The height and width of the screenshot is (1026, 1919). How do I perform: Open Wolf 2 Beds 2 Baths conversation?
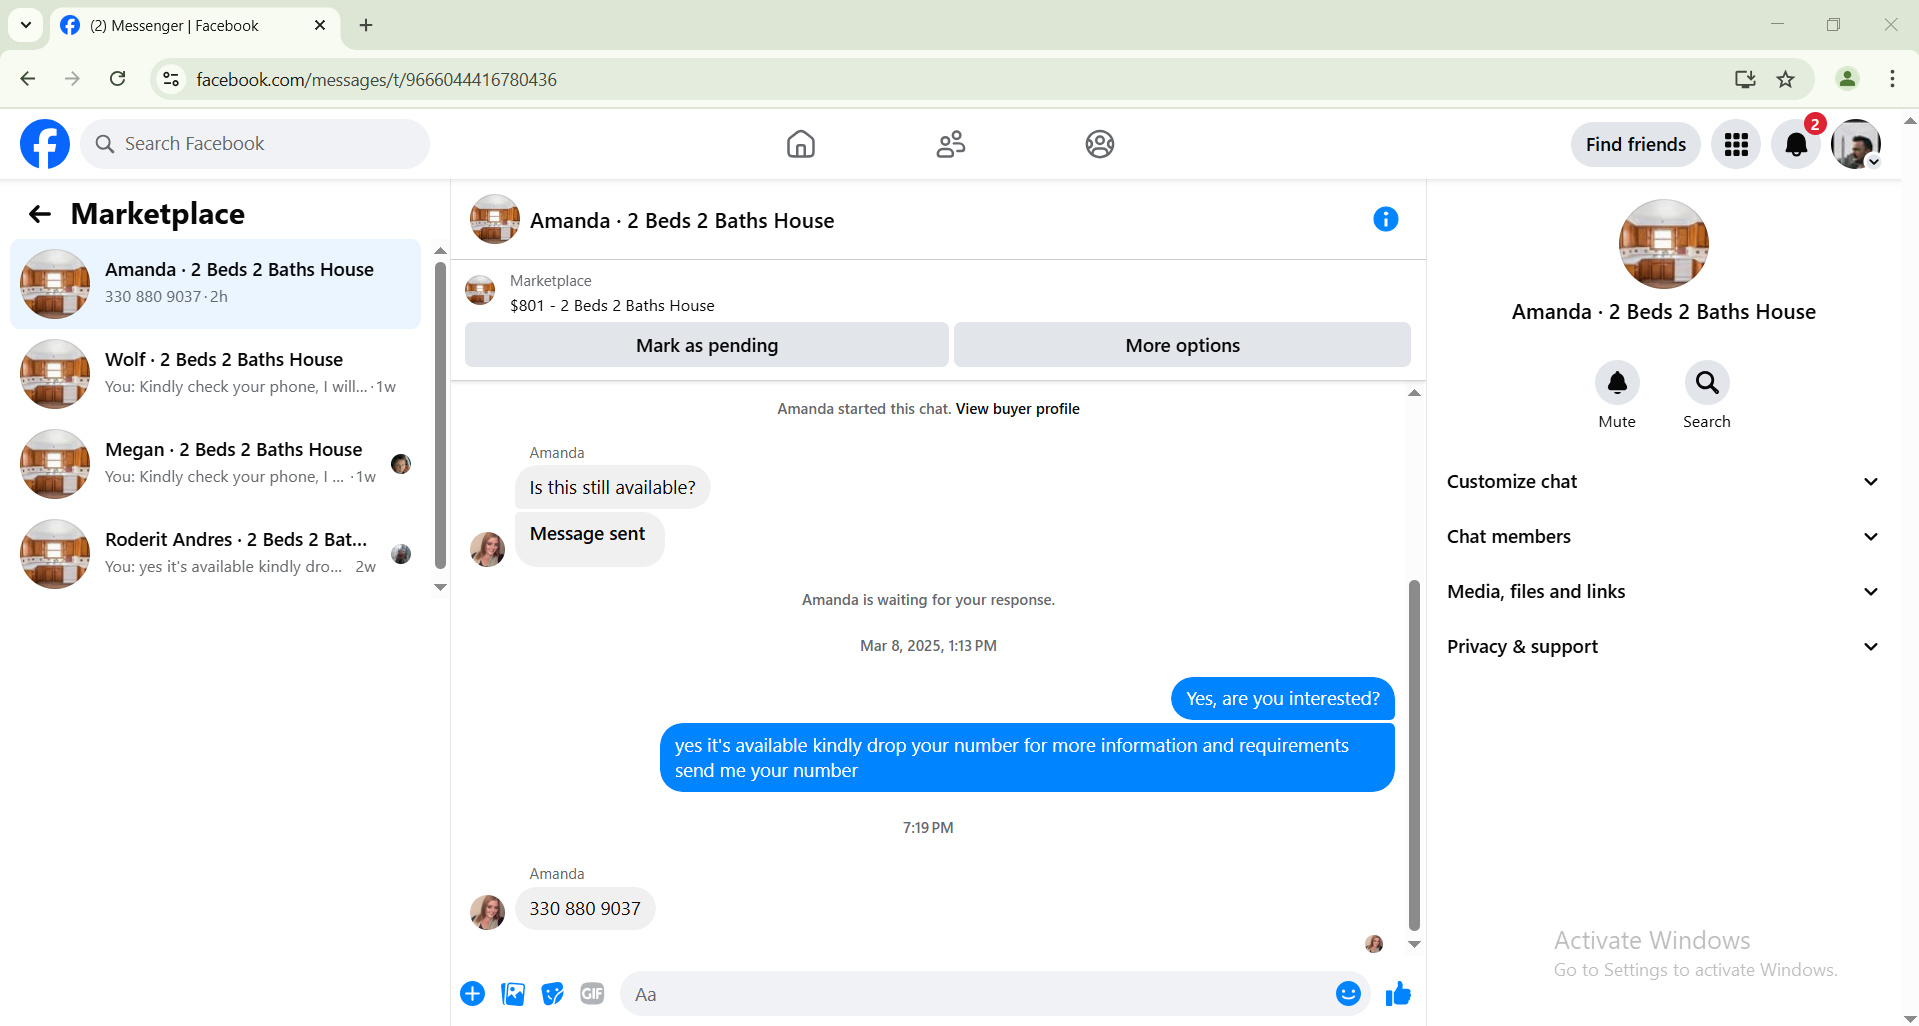(x=215, y=374)
